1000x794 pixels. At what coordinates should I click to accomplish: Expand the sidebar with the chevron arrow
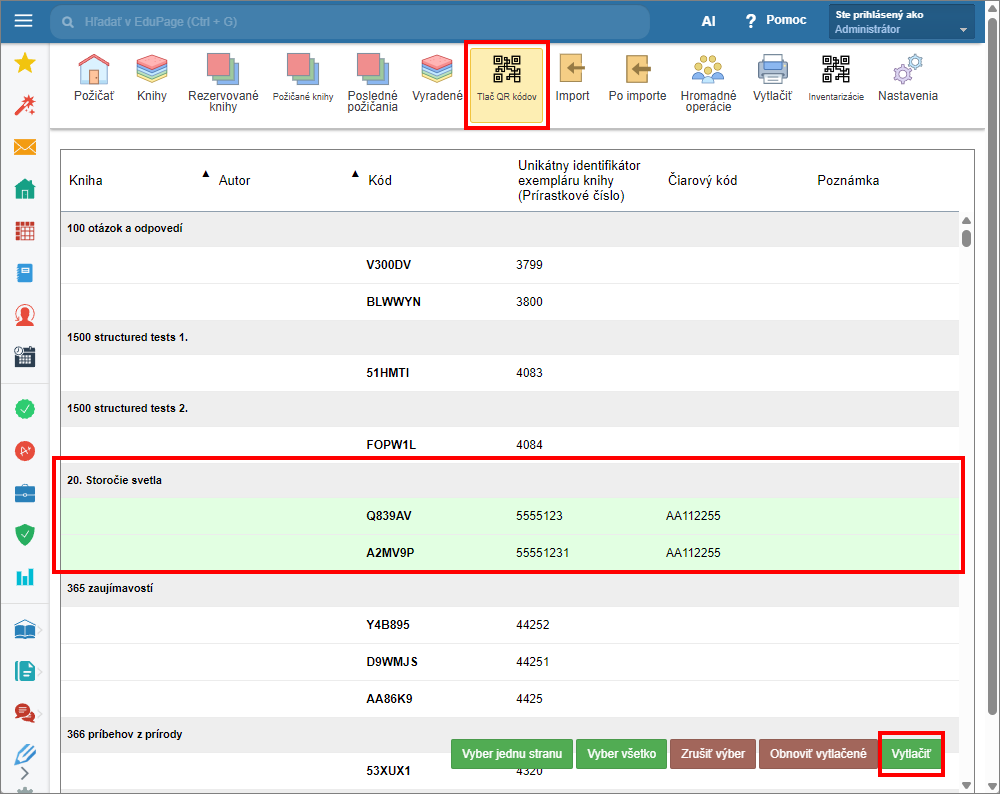click(25, 772)
